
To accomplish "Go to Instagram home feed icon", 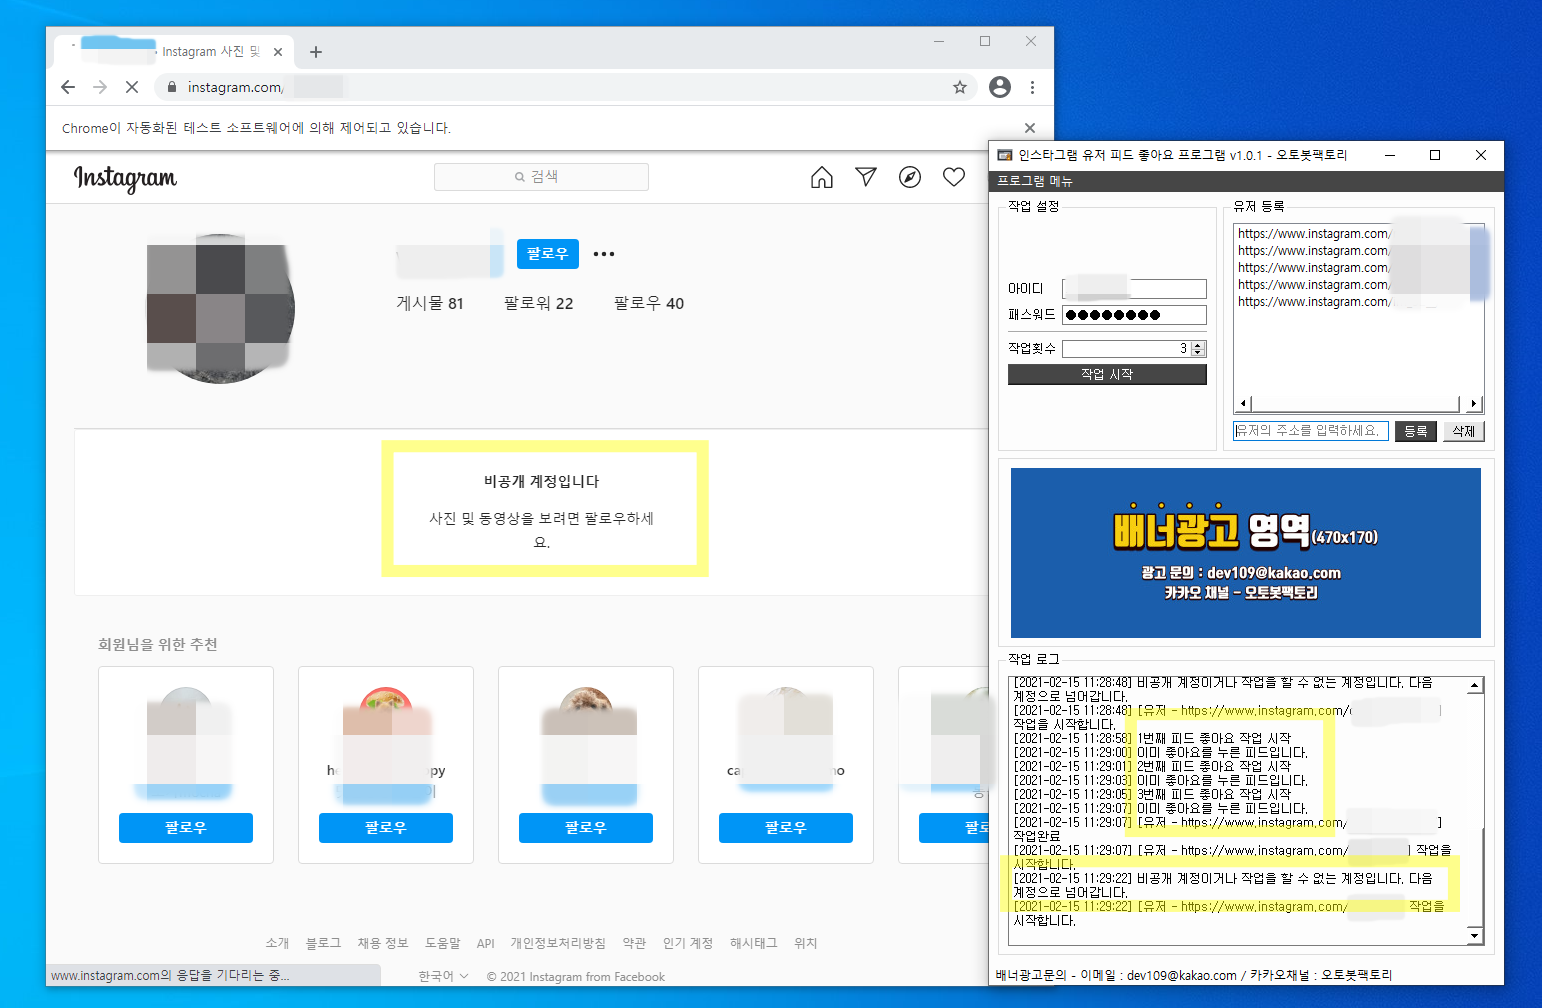I will (x=822, y=177).
